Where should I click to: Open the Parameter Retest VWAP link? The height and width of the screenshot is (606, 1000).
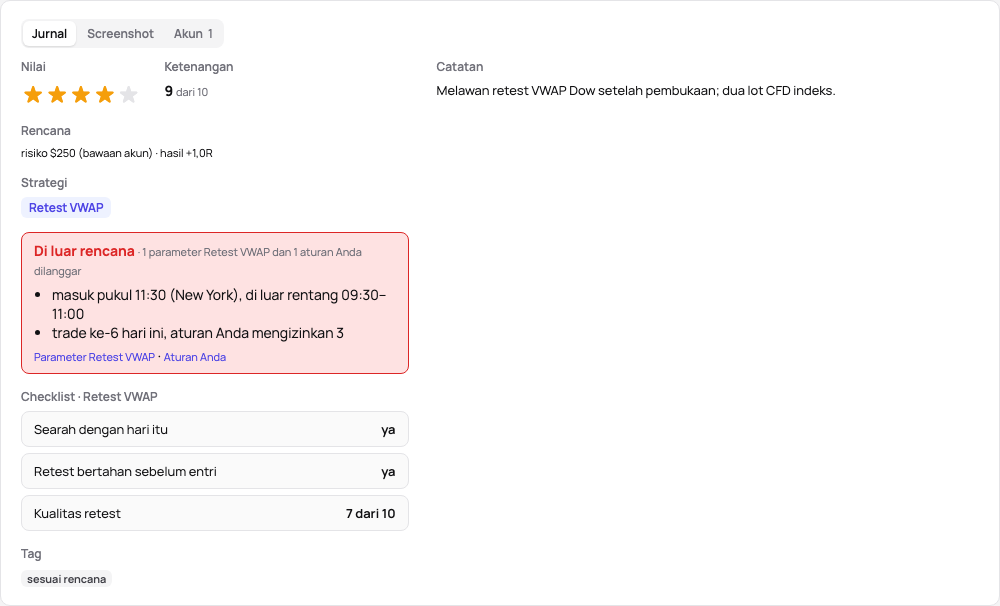94,357
